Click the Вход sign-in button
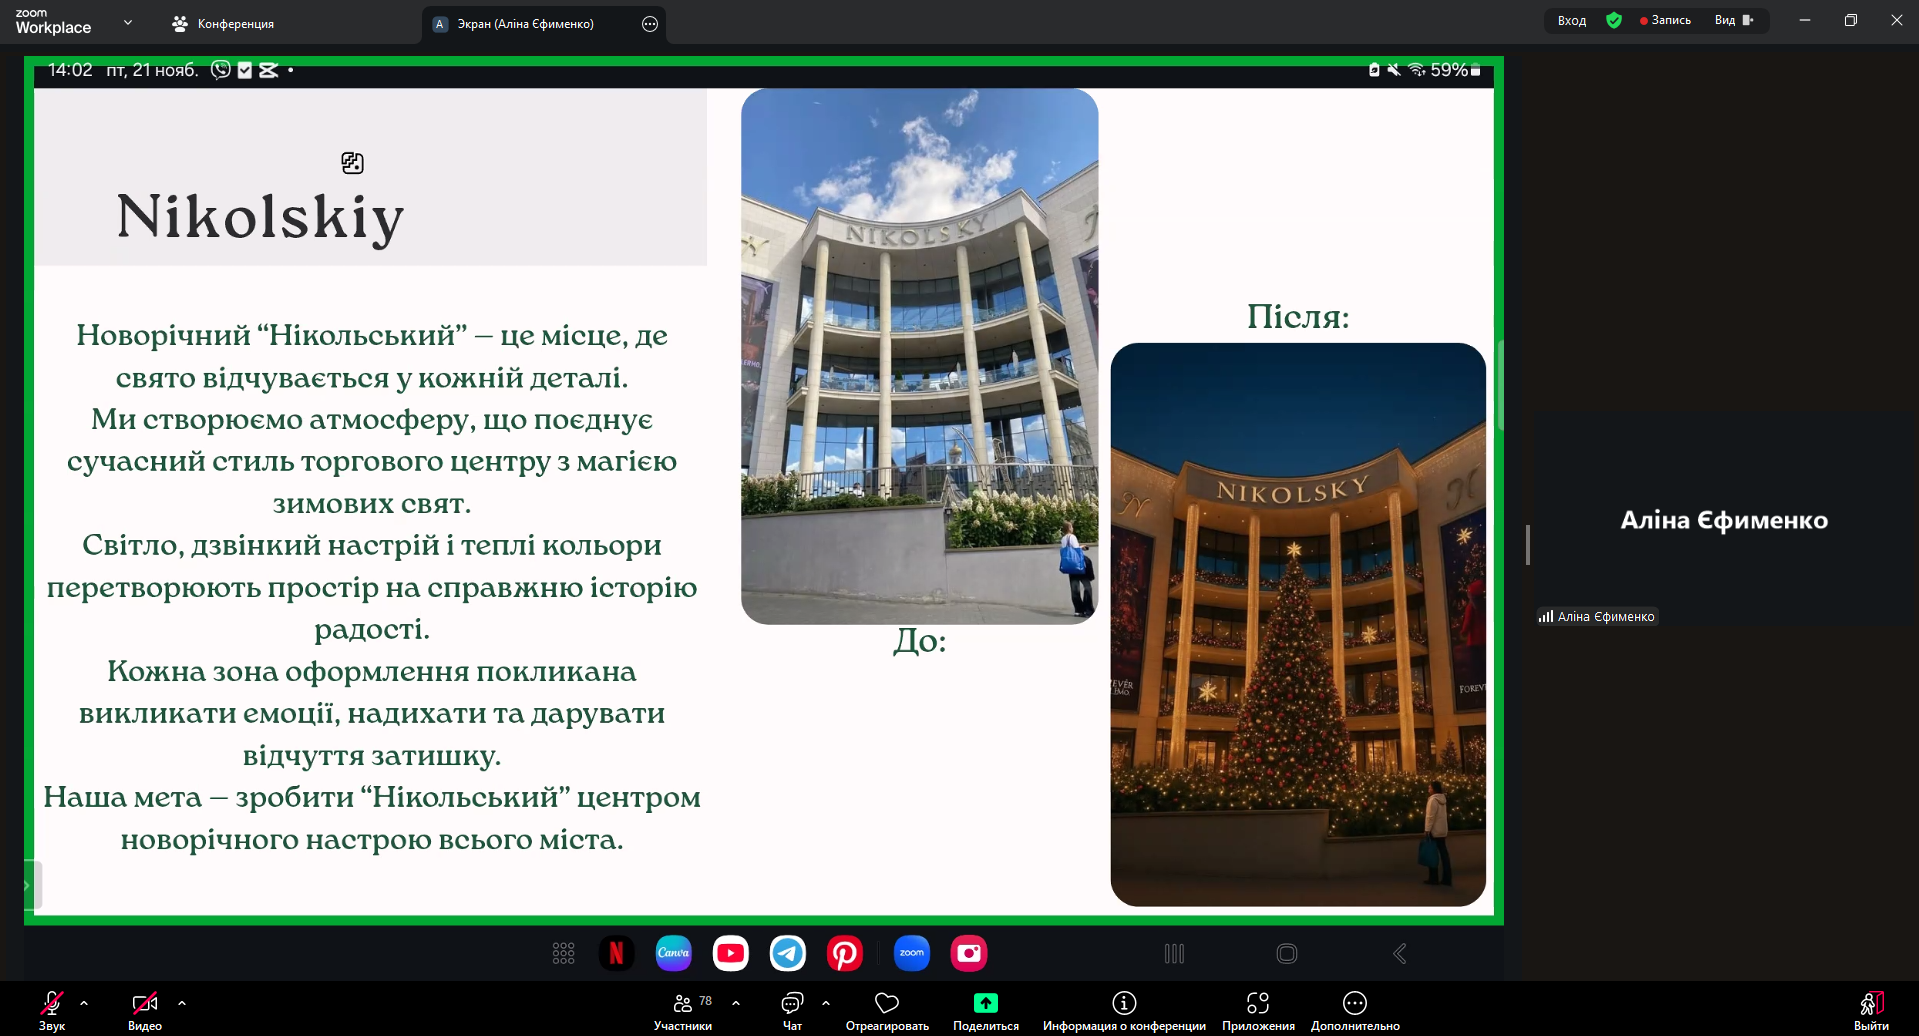The height and width of the screenshot is (1036, 1919). (x=1571, y=20)
